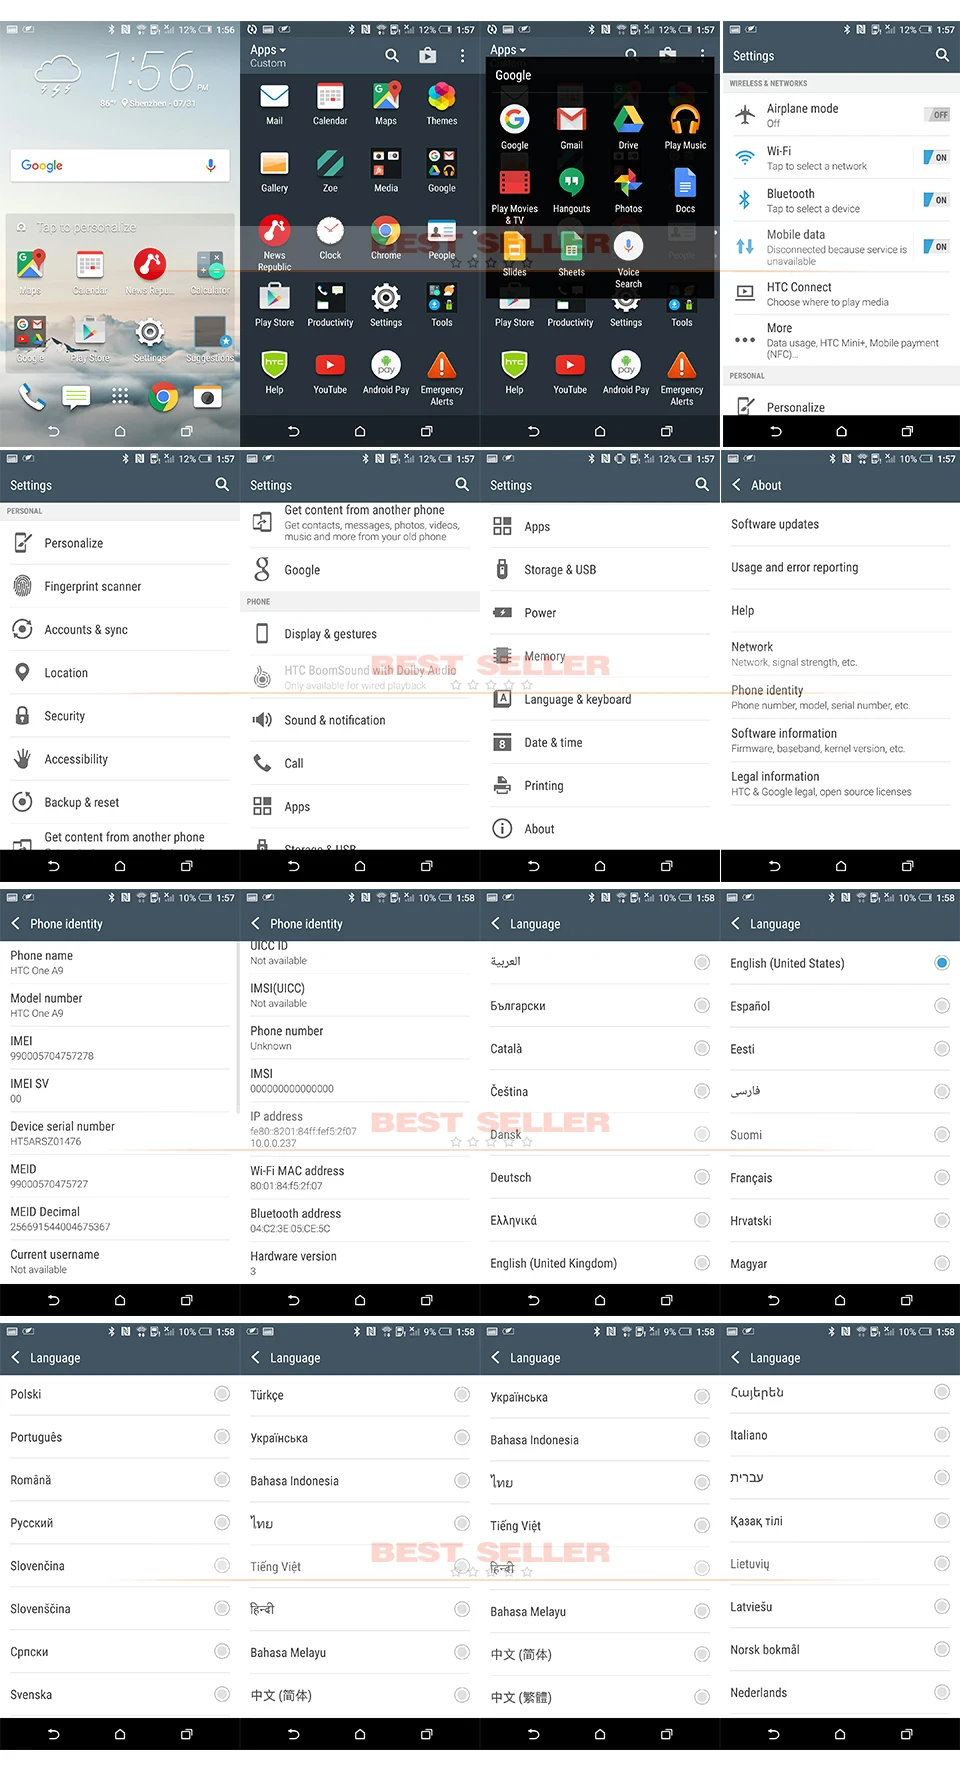
Task: Open Messages from home screen dock
Action: point(76,398)
